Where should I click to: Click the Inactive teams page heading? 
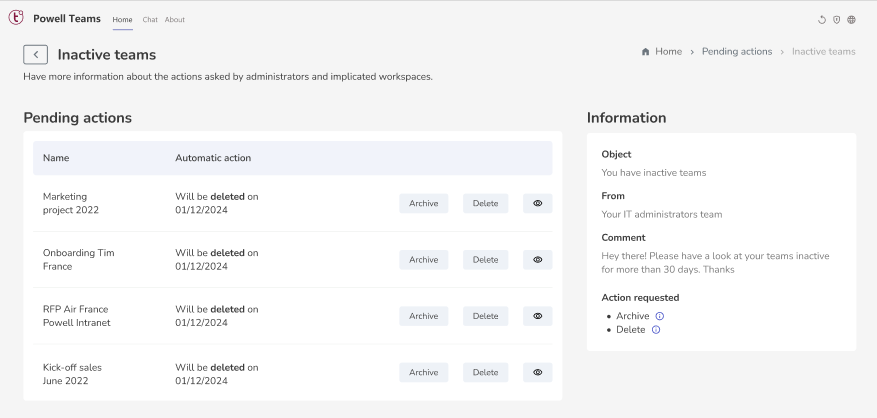coord(107,54)
